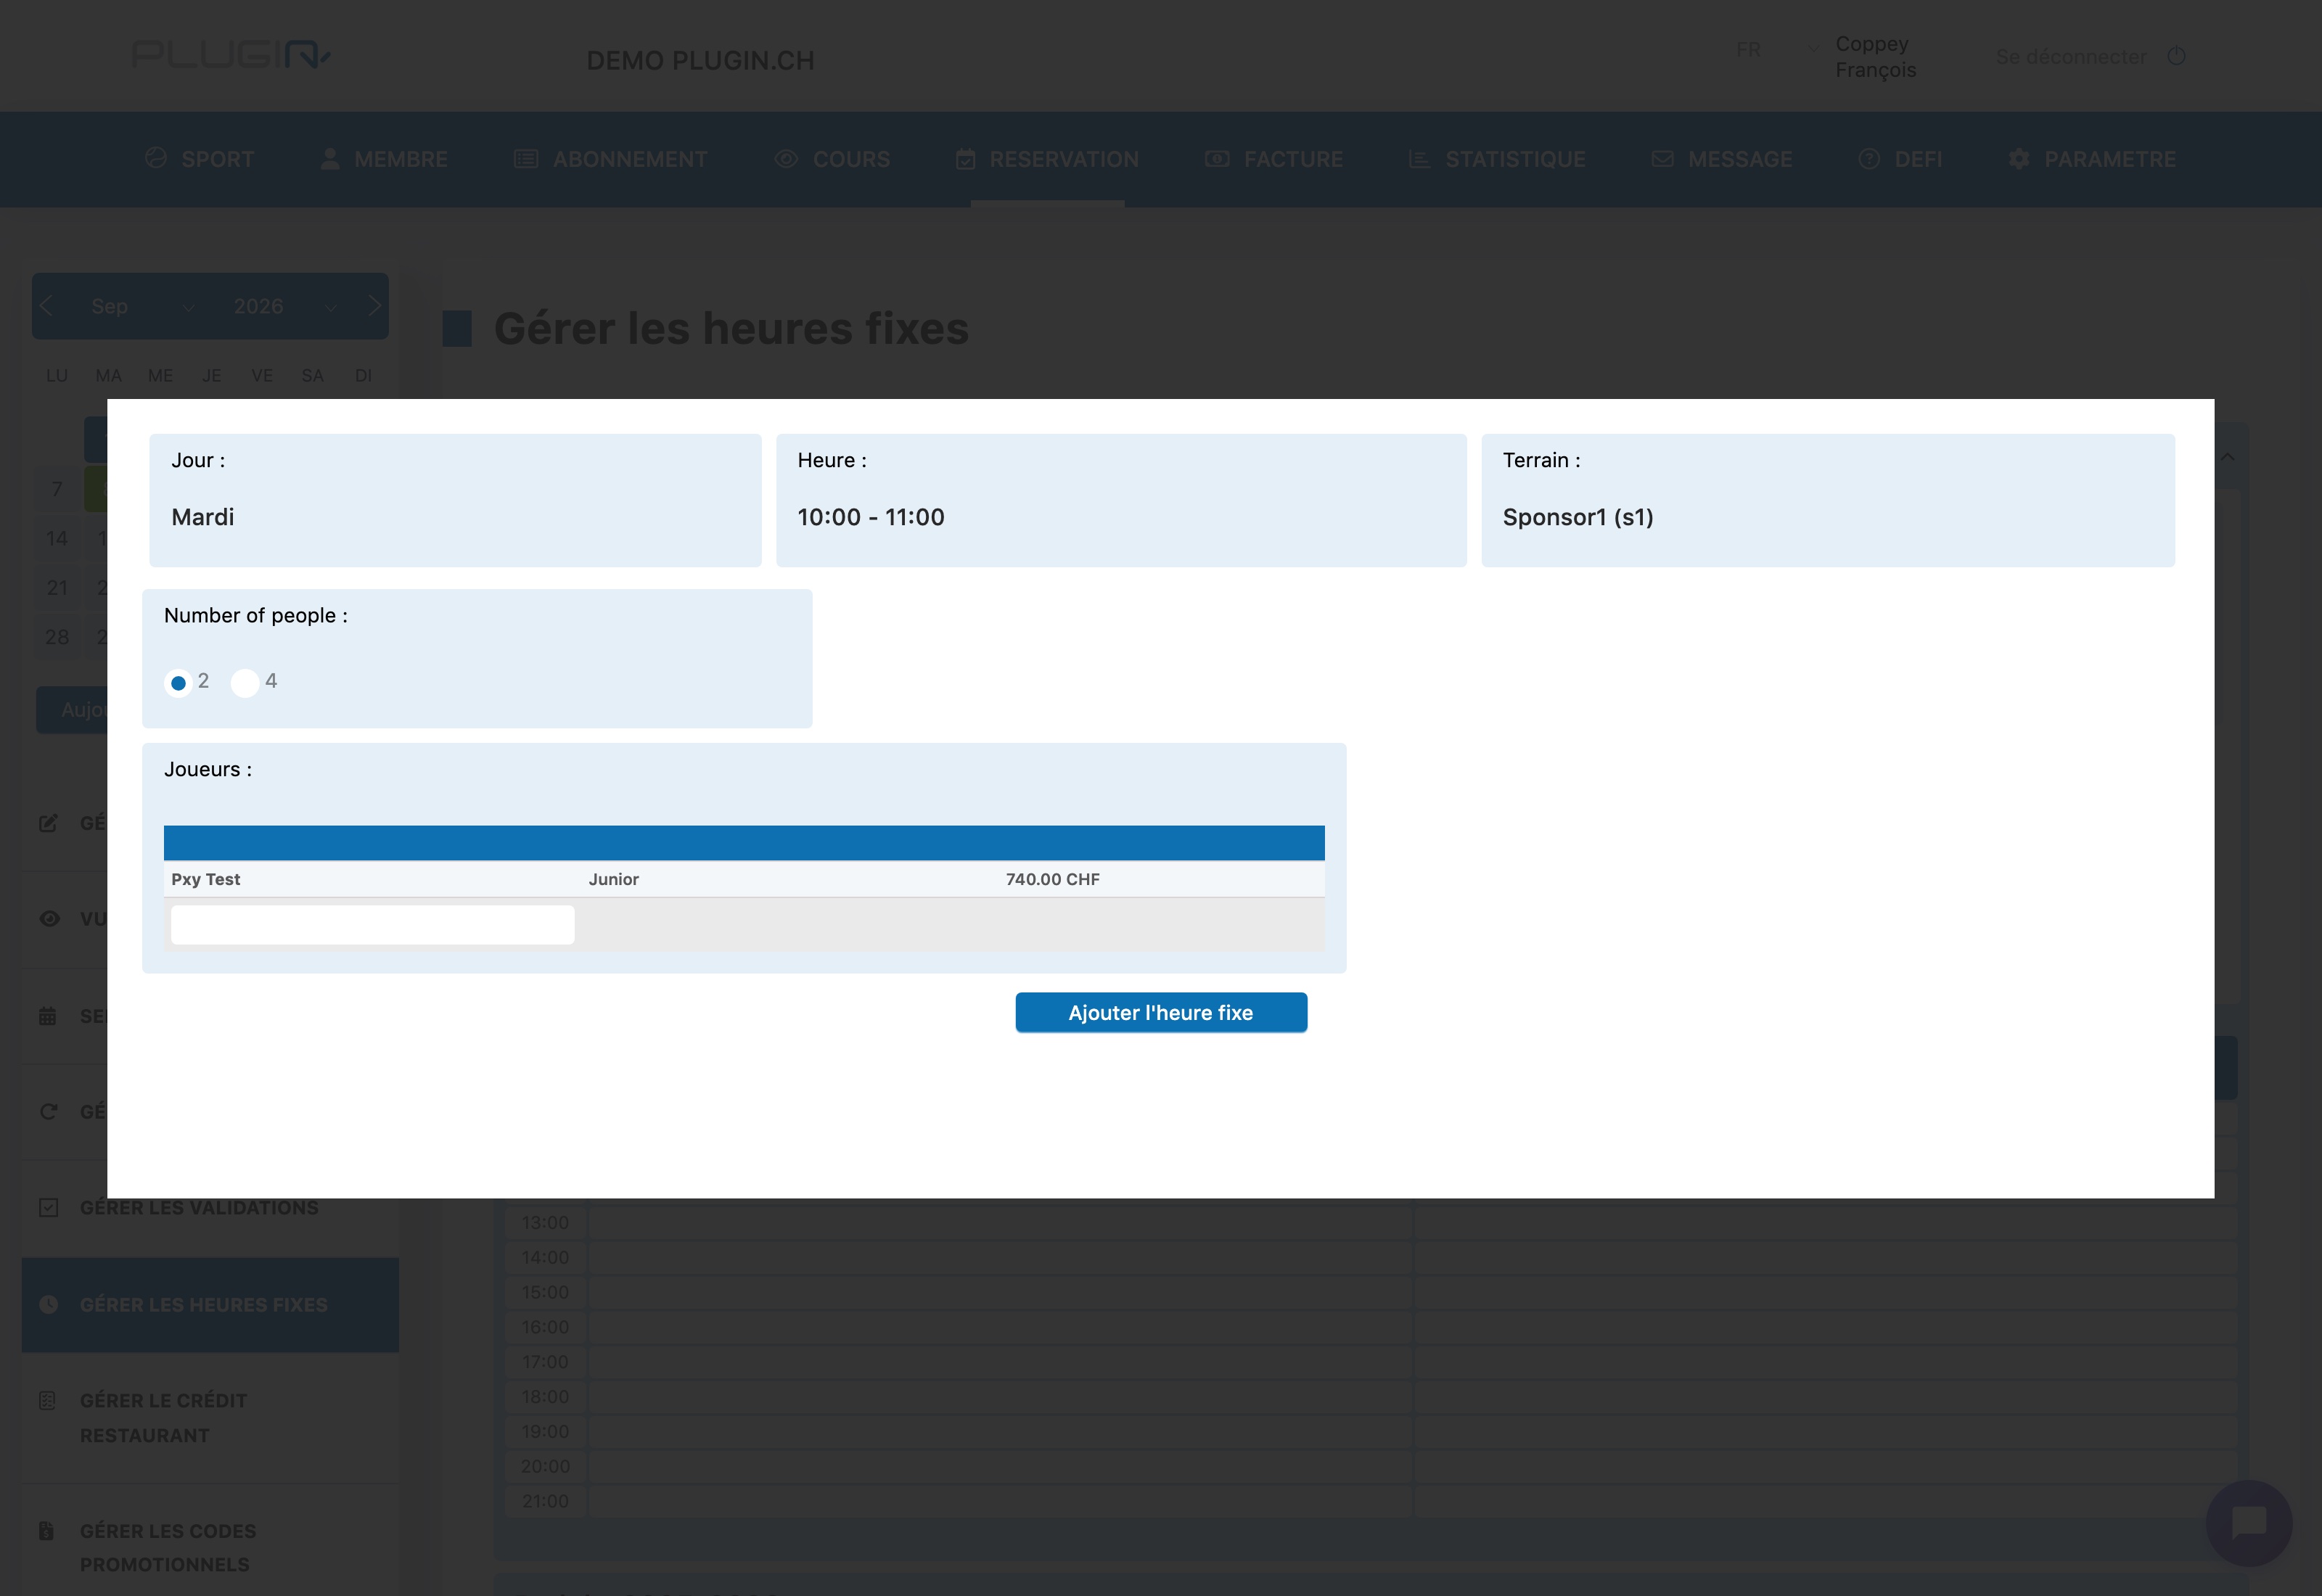This screenshot has width=2322, height=1596.
Task: Open the RESERVATION menu tab
Action: pyautogui.click(x=1047, y=159)
